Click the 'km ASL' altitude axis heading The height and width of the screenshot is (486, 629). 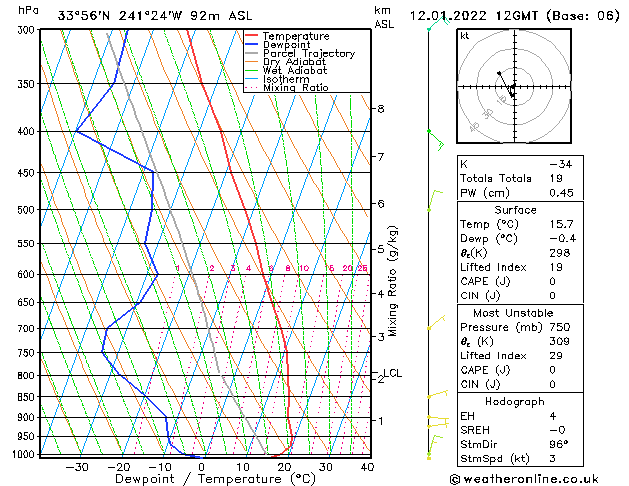384,17
